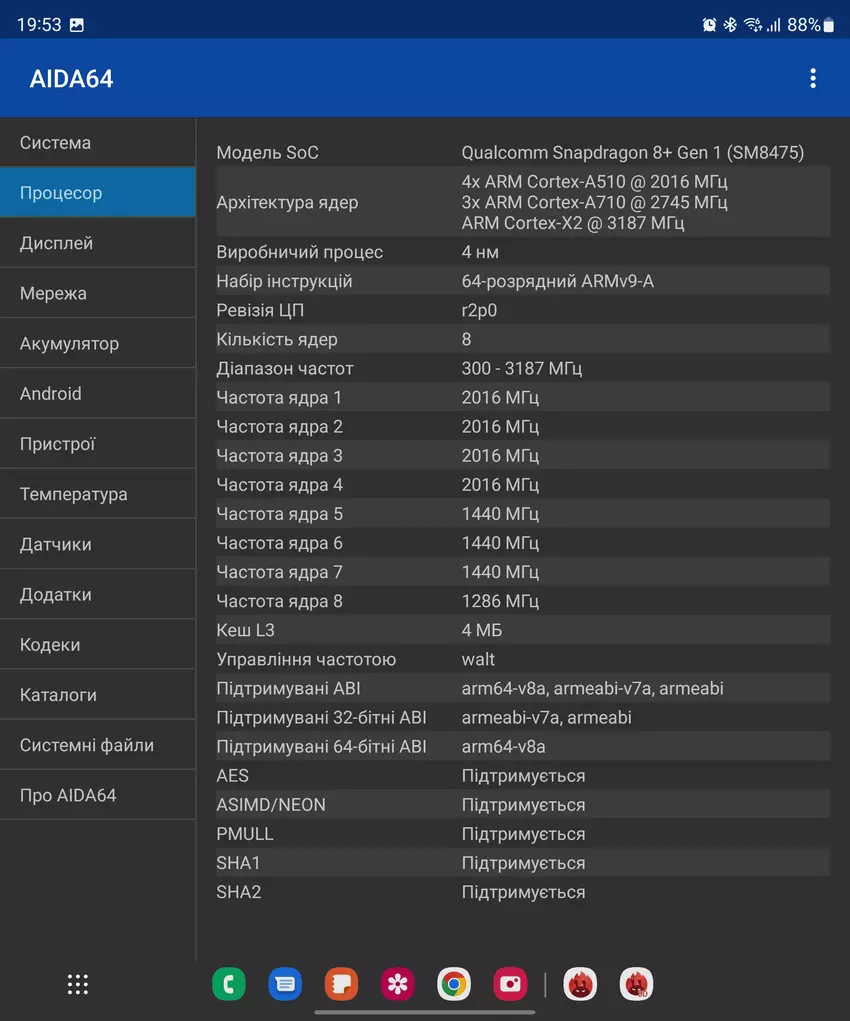Open the Датчики sensors section
This screenshot has width=850, height=1021.
(x=98, y=544)
